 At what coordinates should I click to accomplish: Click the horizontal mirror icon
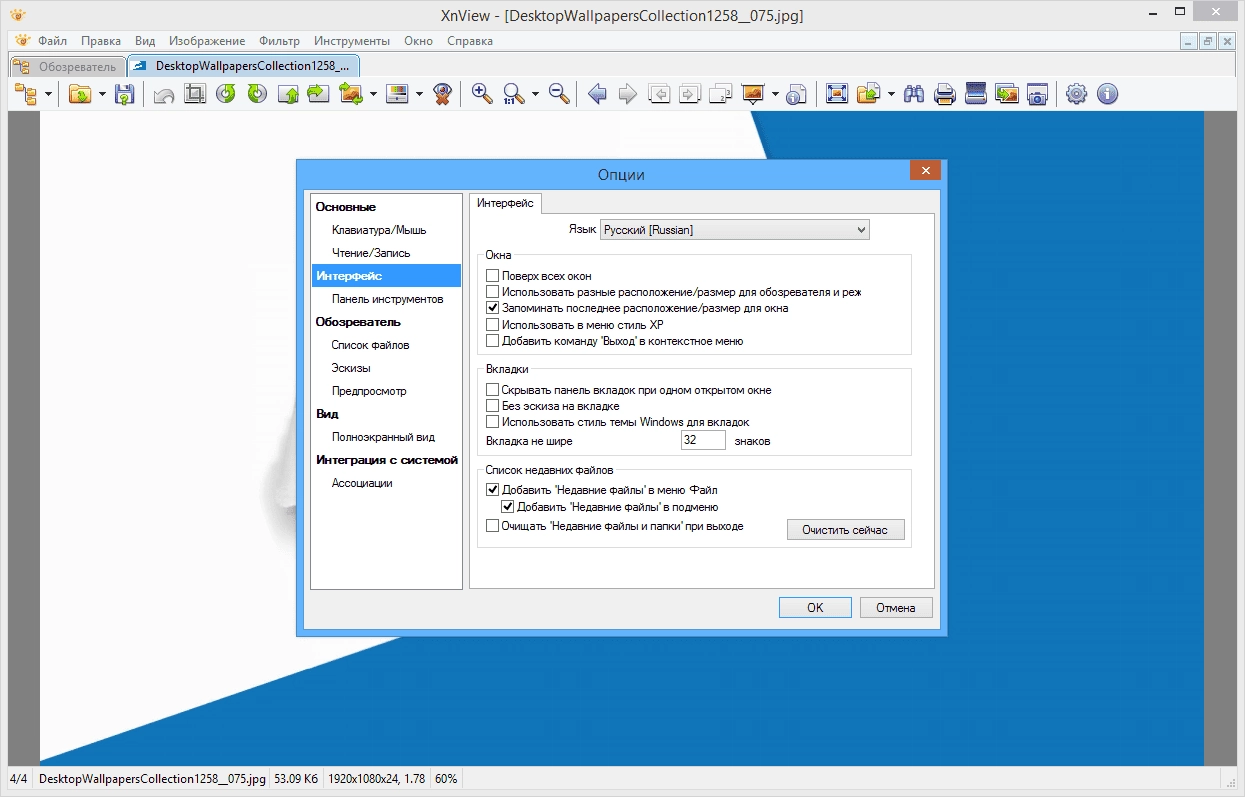point(318,94)
